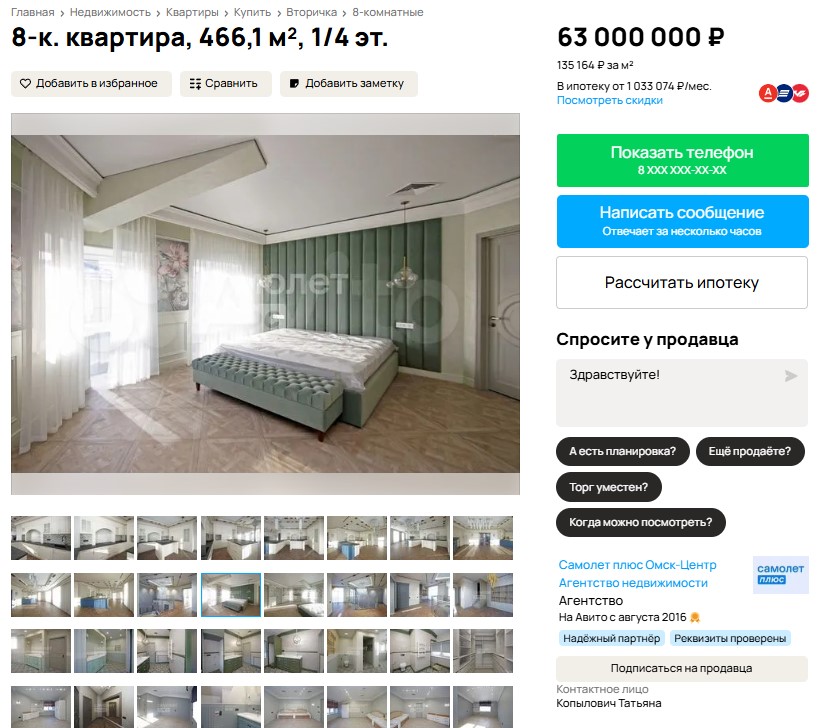Open the Самолет плюс agency logo
Screen dimensions: 838x728
click(781, 575)
